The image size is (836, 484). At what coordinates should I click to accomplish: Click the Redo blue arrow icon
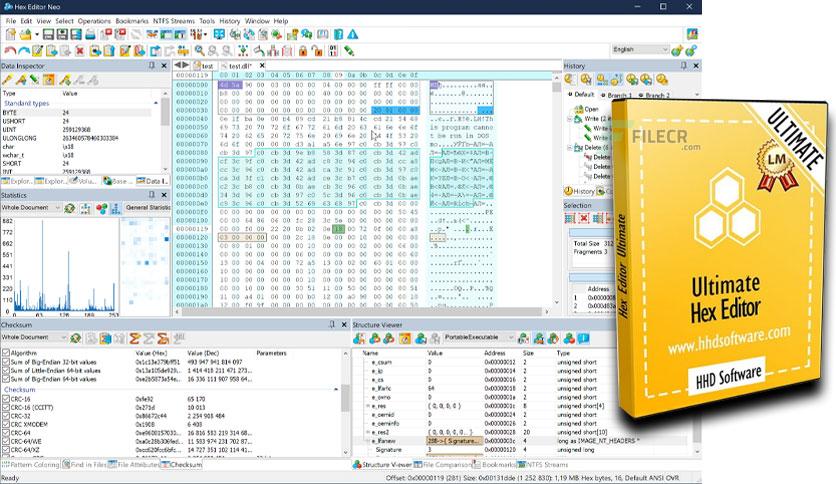point(23,51)
